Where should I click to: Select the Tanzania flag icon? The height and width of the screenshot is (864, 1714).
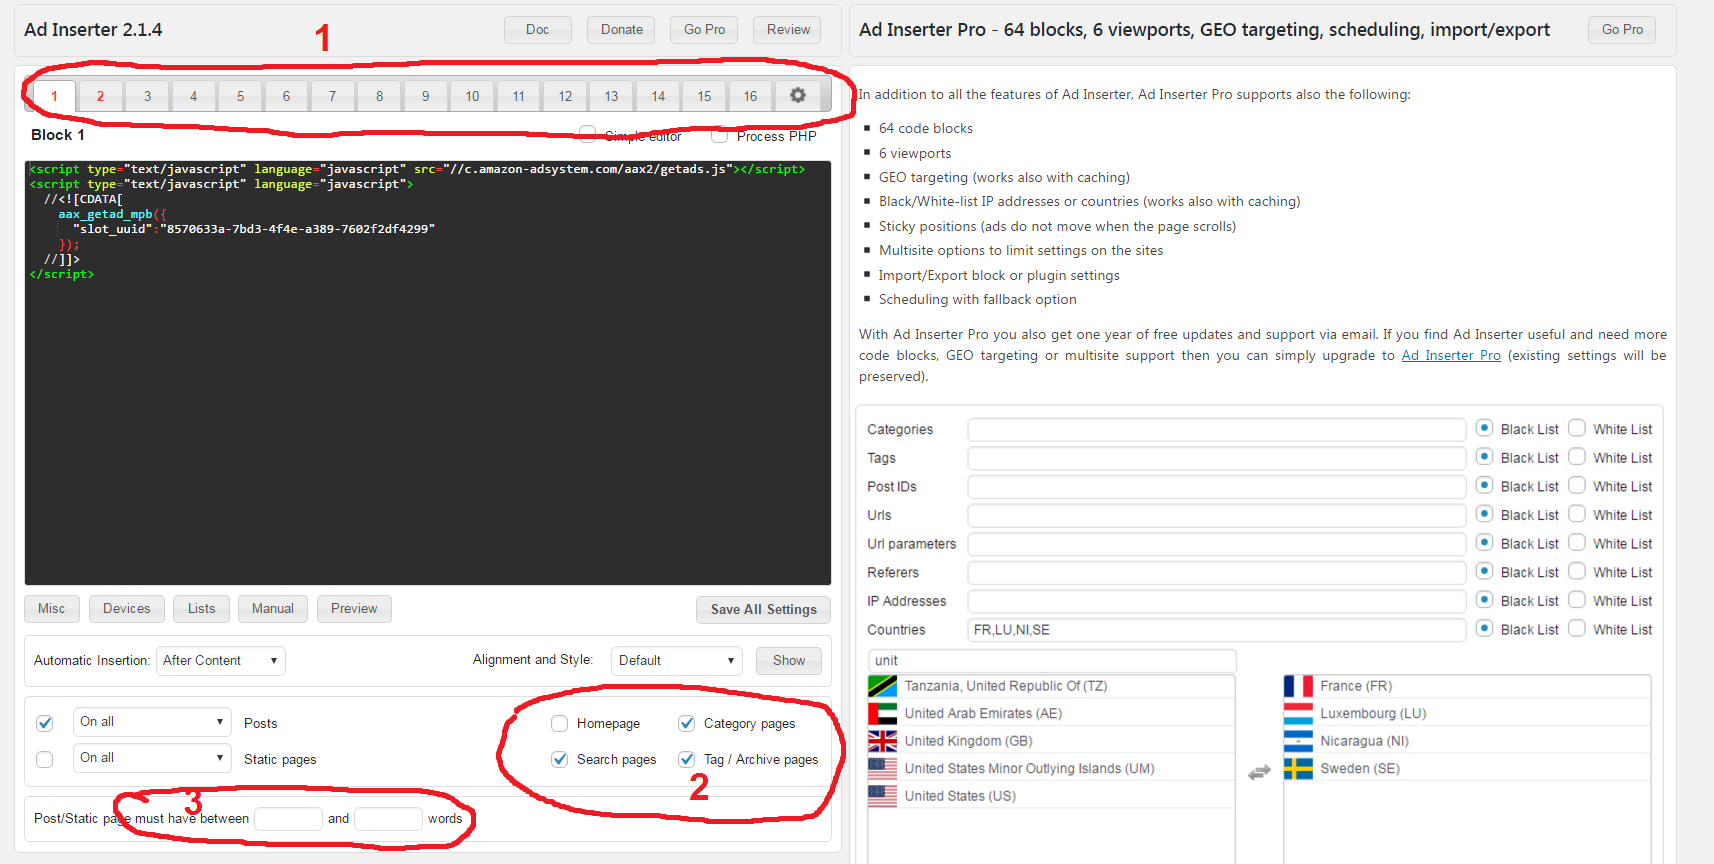click(882, 686)
